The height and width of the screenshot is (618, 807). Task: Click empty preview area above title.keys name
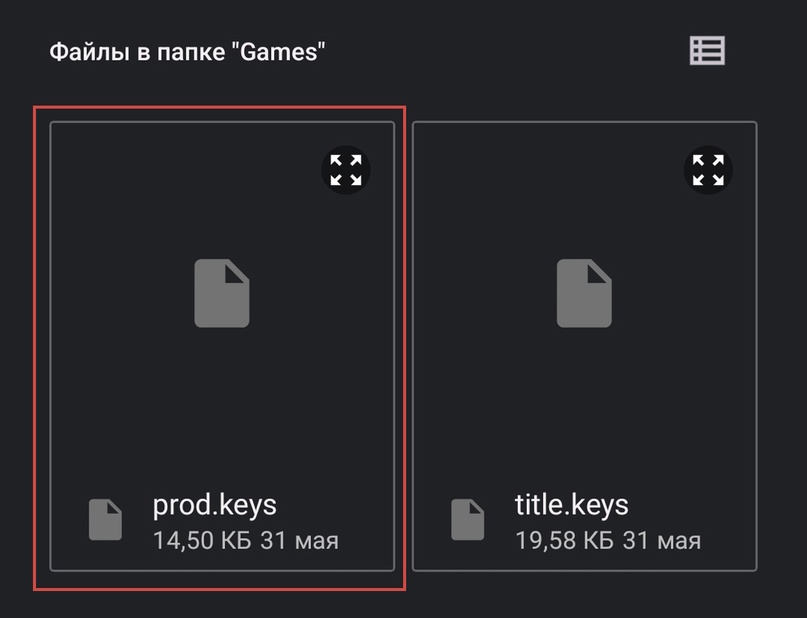pyautogui.click(x=583, y=410)
